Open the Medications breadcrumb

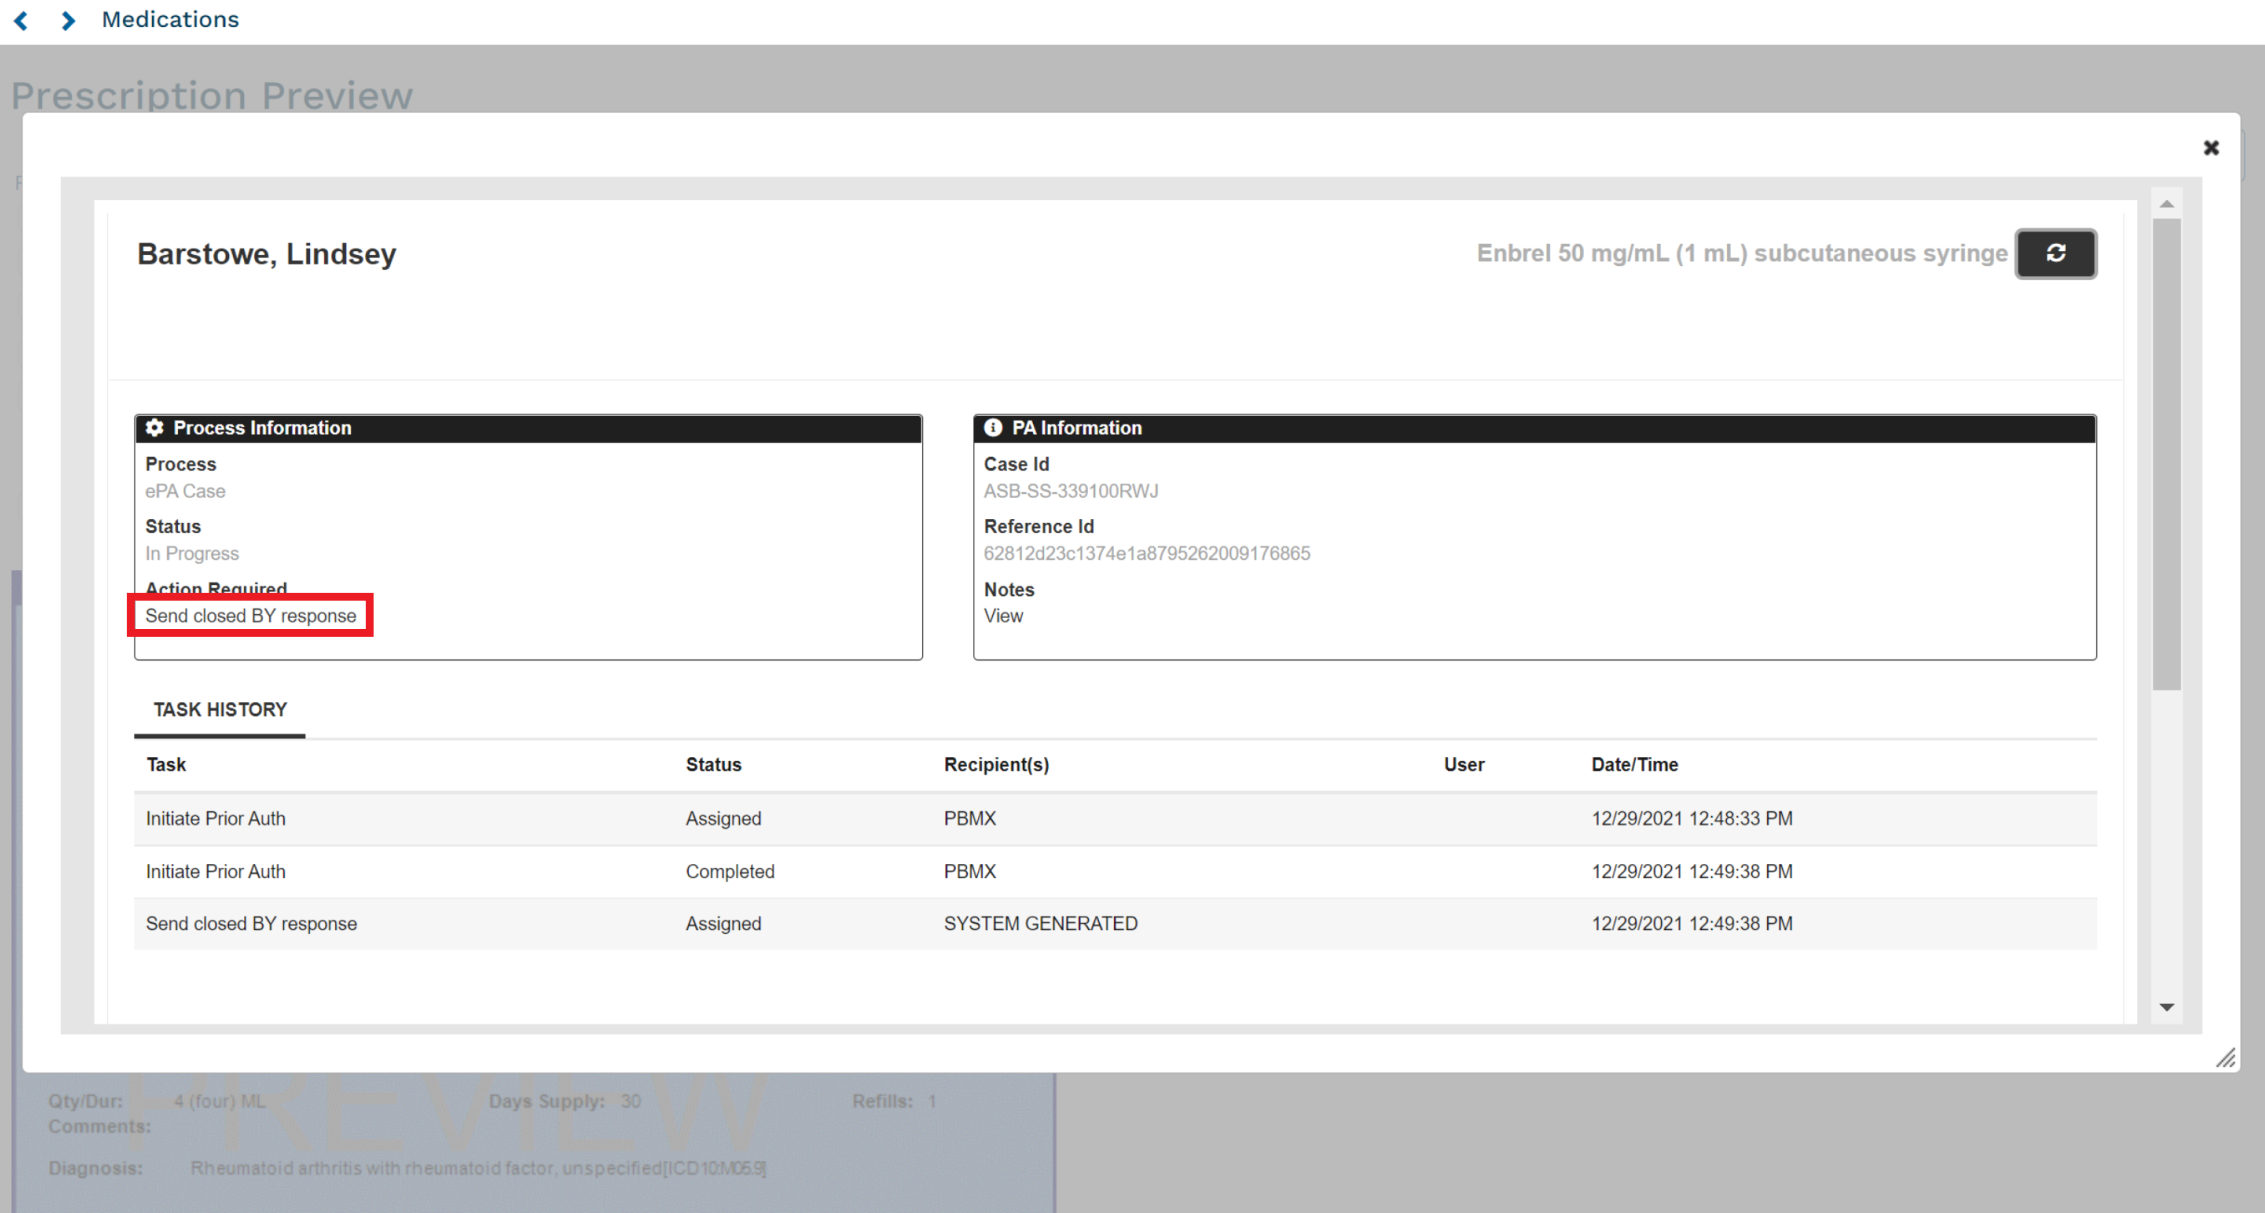[x=170, y=20]
